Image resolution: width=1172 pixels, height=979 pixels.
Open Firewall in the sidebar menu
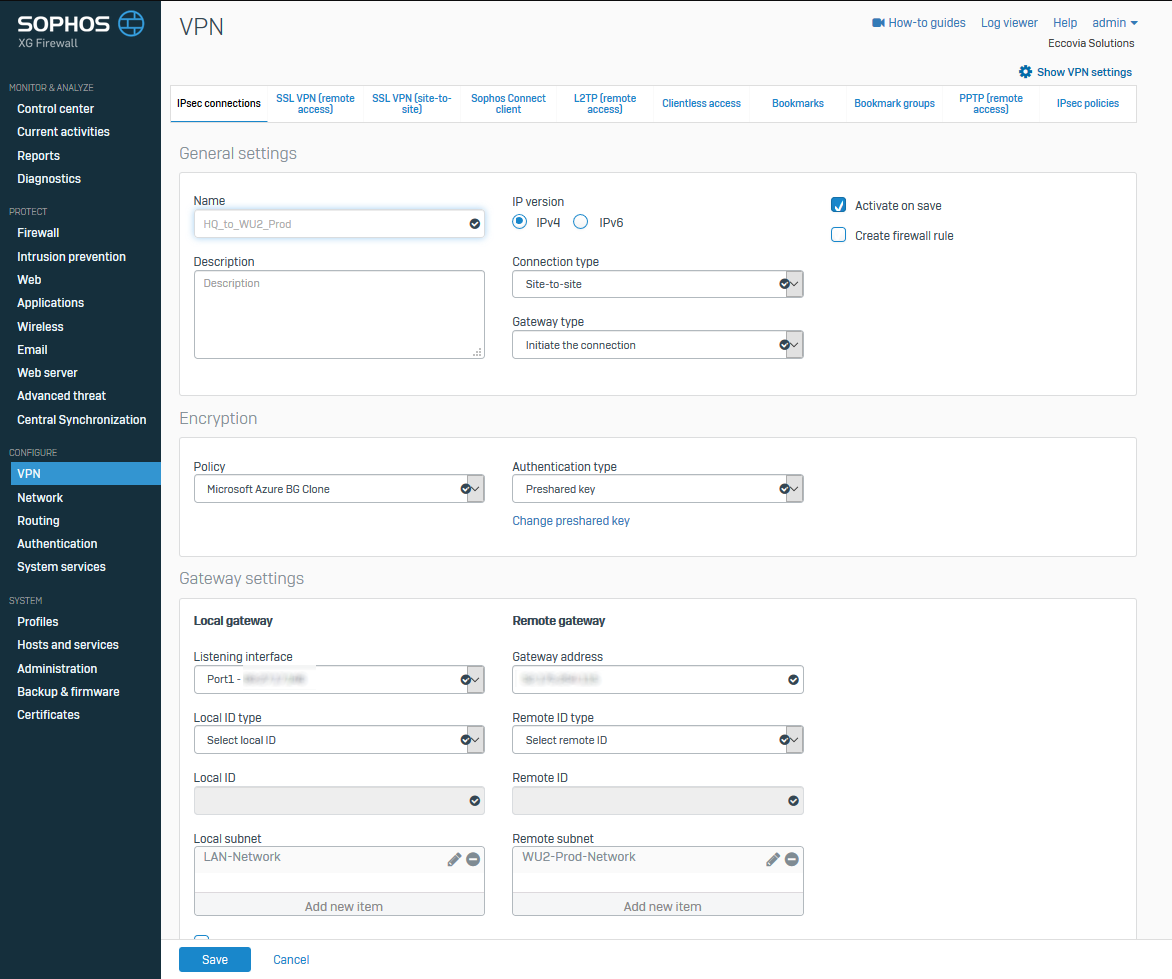click(x=38, y=233)
